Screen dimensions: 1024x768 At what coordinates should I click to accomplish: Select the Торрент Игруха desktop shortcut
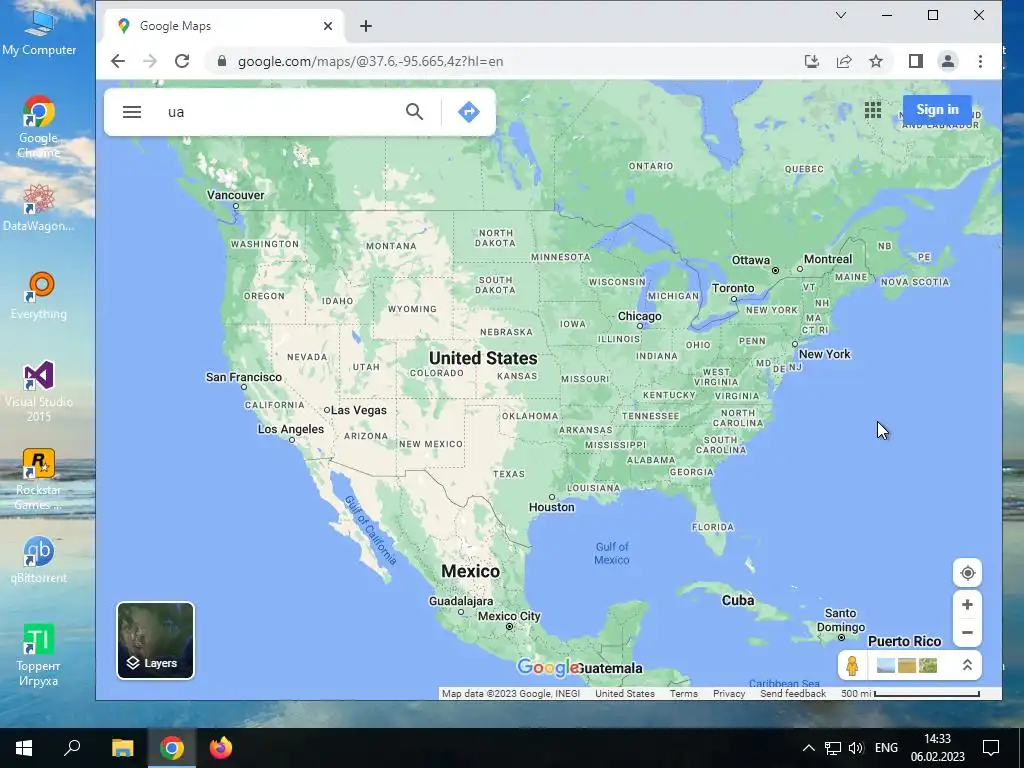(x=39, y=655)
